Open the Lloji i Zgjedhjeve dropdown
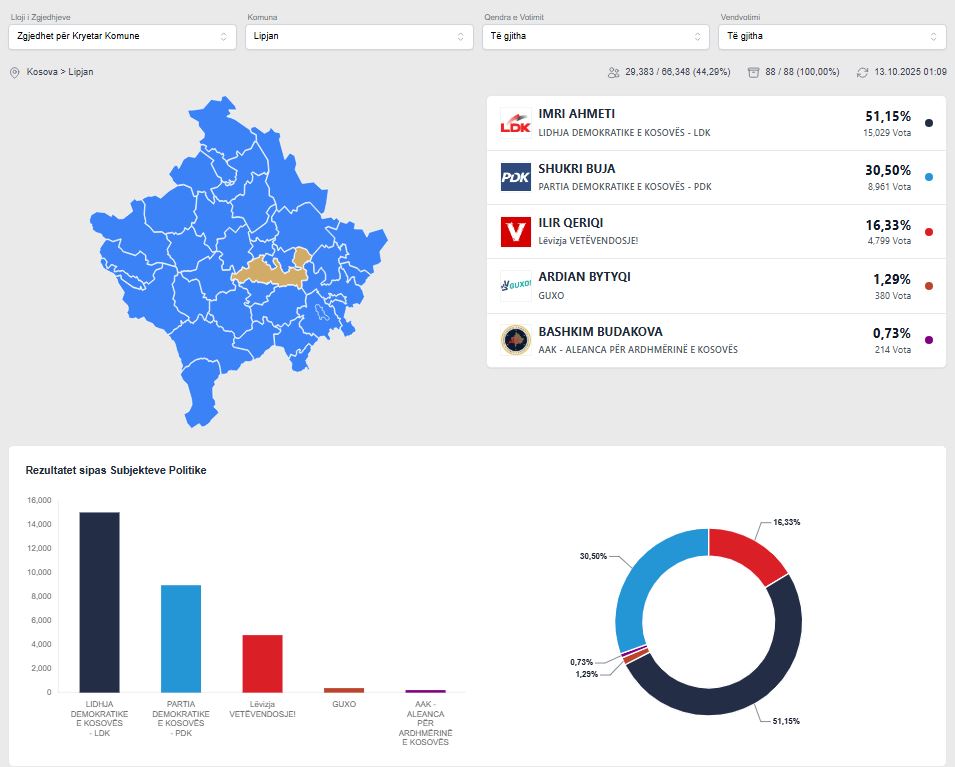955x767 pixels. (121, 37)
